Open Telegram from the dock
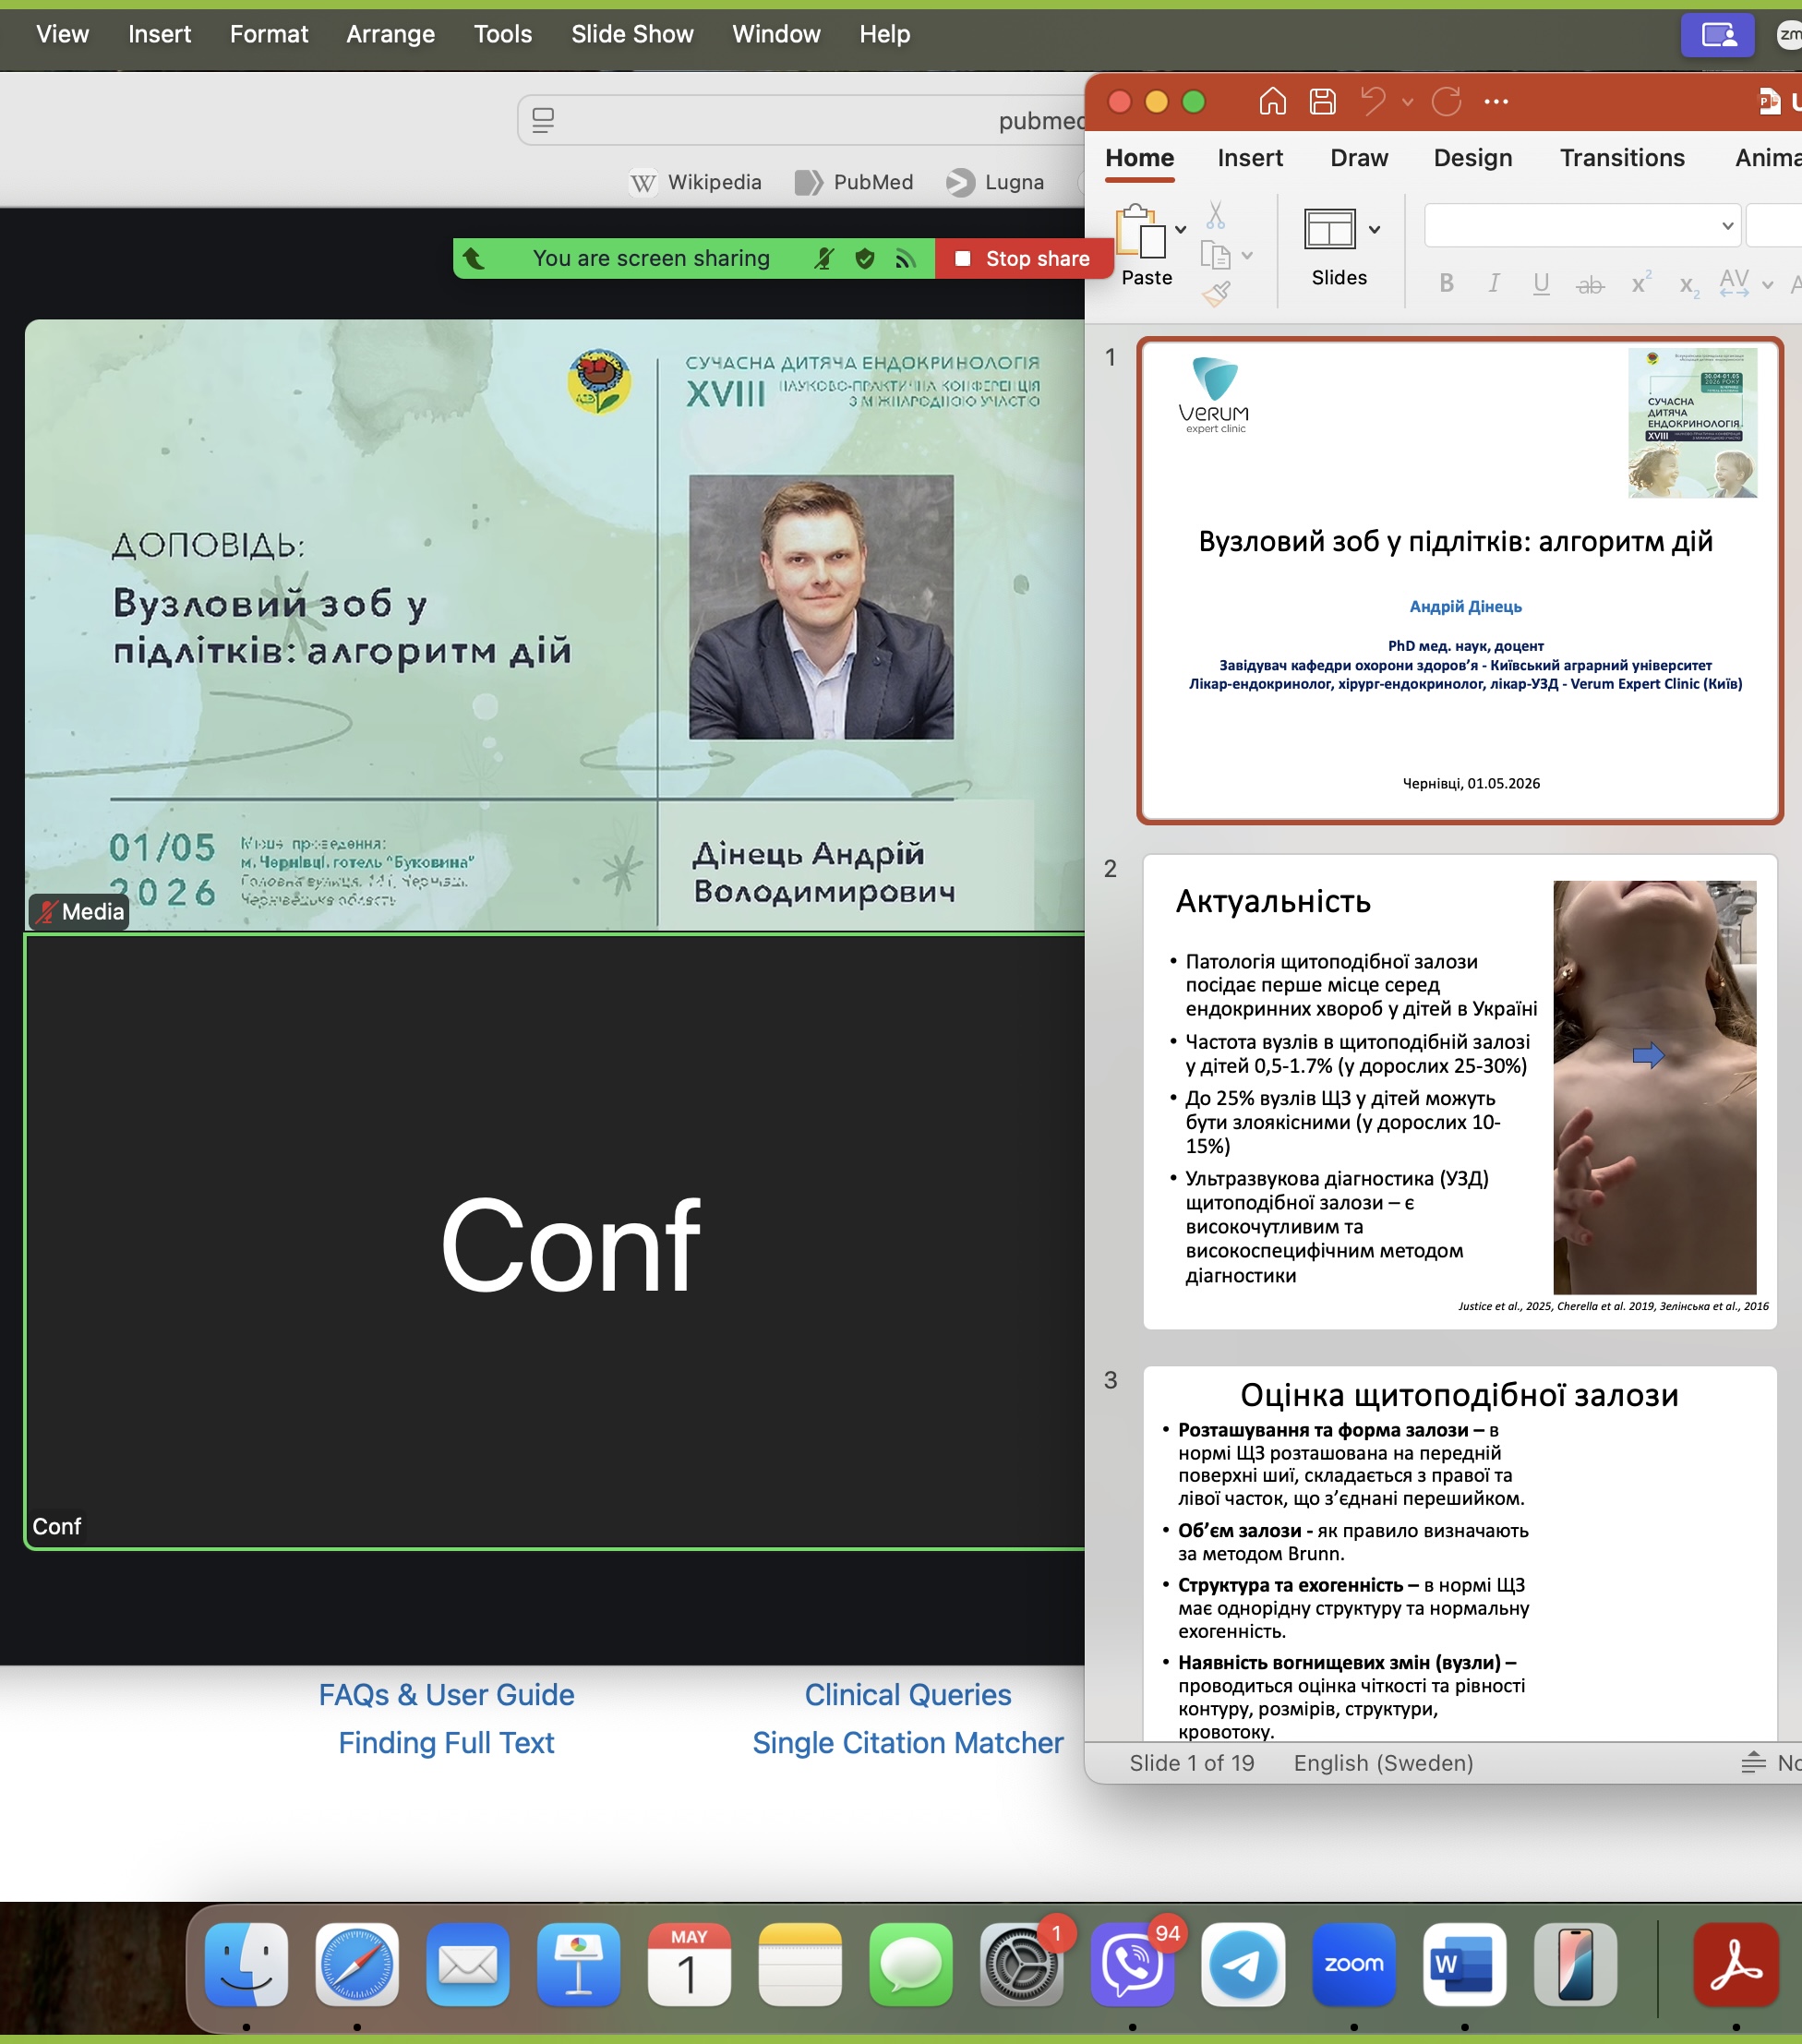This screenshot has width=1802, height=2044. 1243,1964
